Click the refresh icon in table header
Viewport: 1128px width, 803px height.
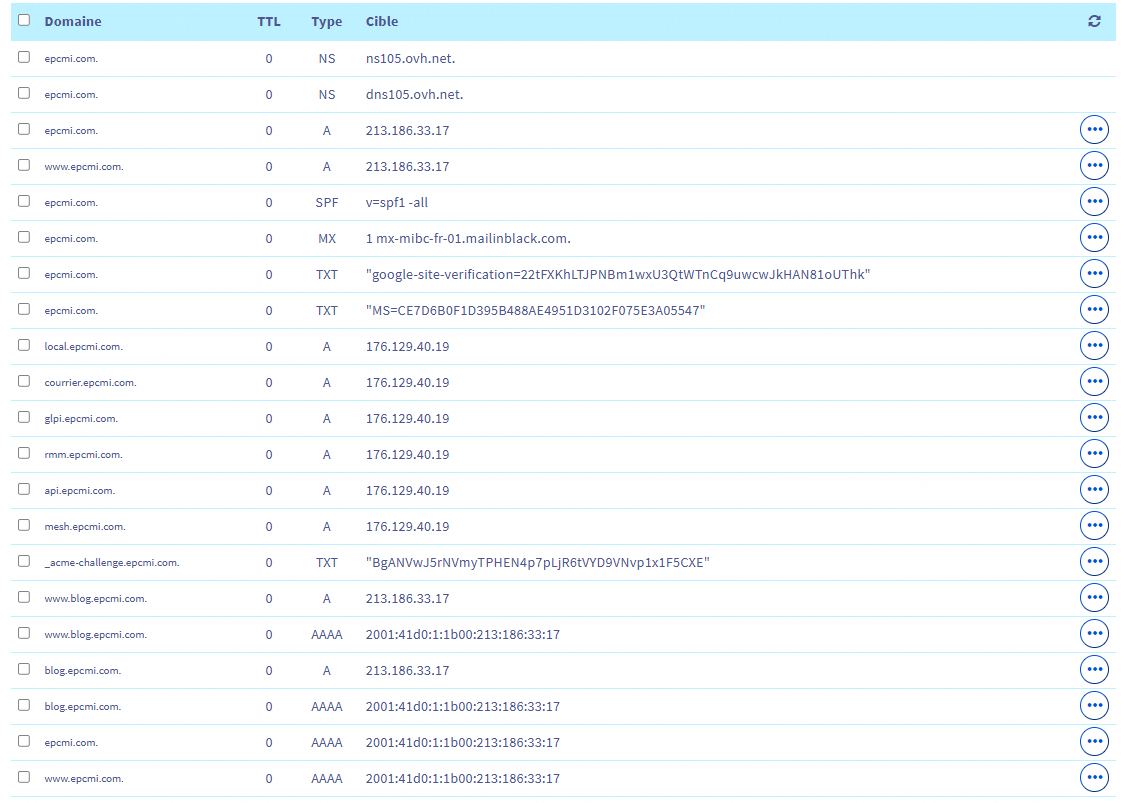pos(1094,21)
